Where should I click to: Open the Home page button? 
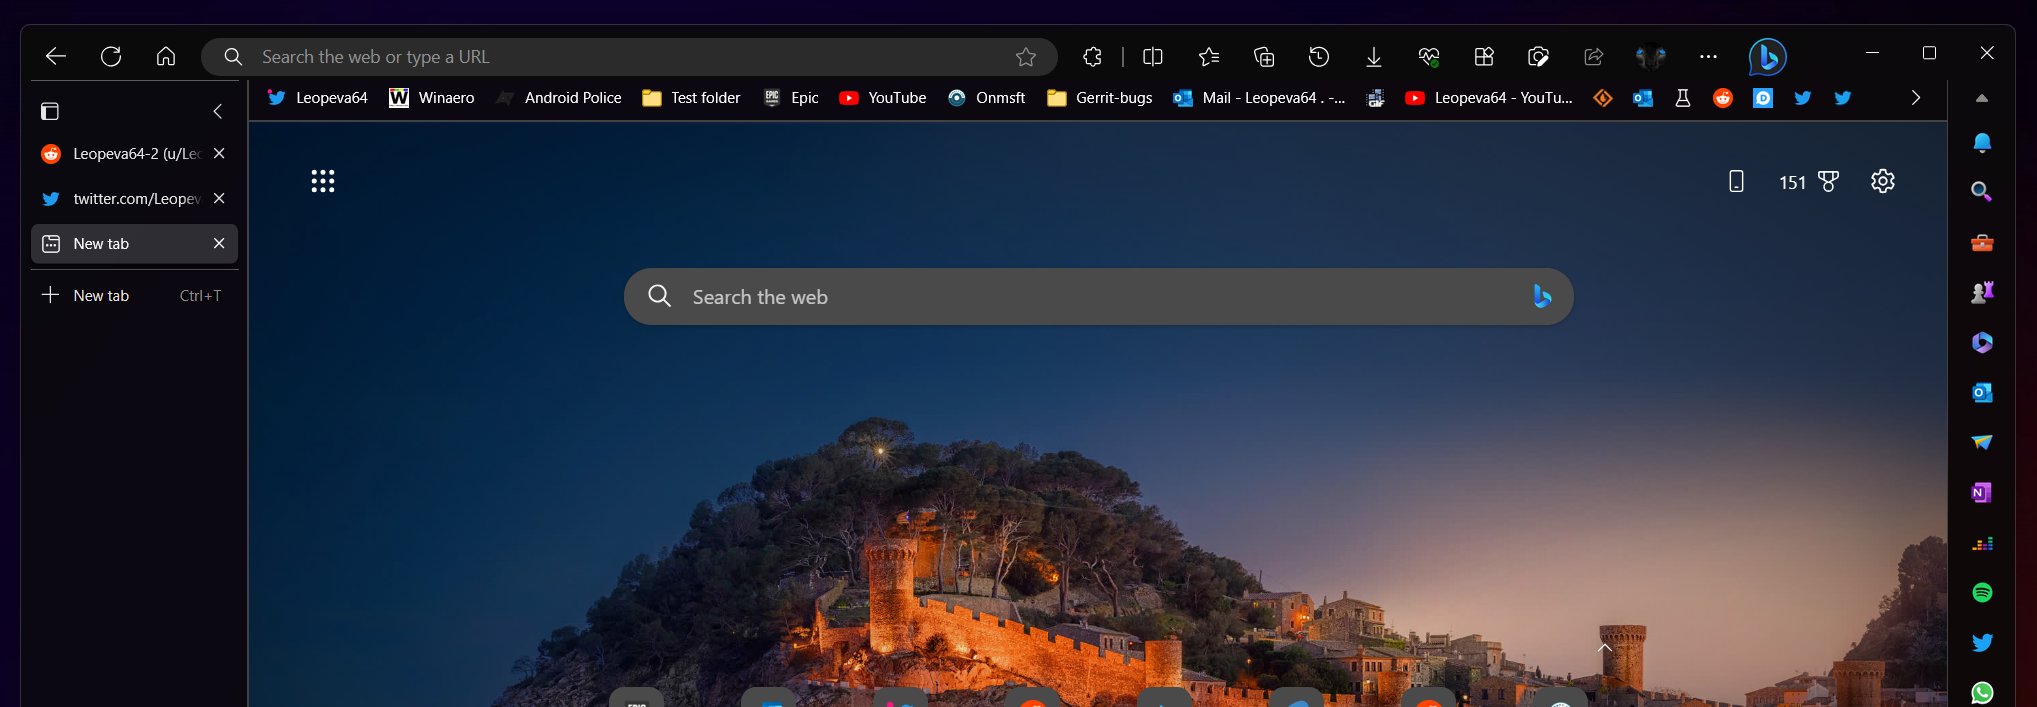point(166,57)
